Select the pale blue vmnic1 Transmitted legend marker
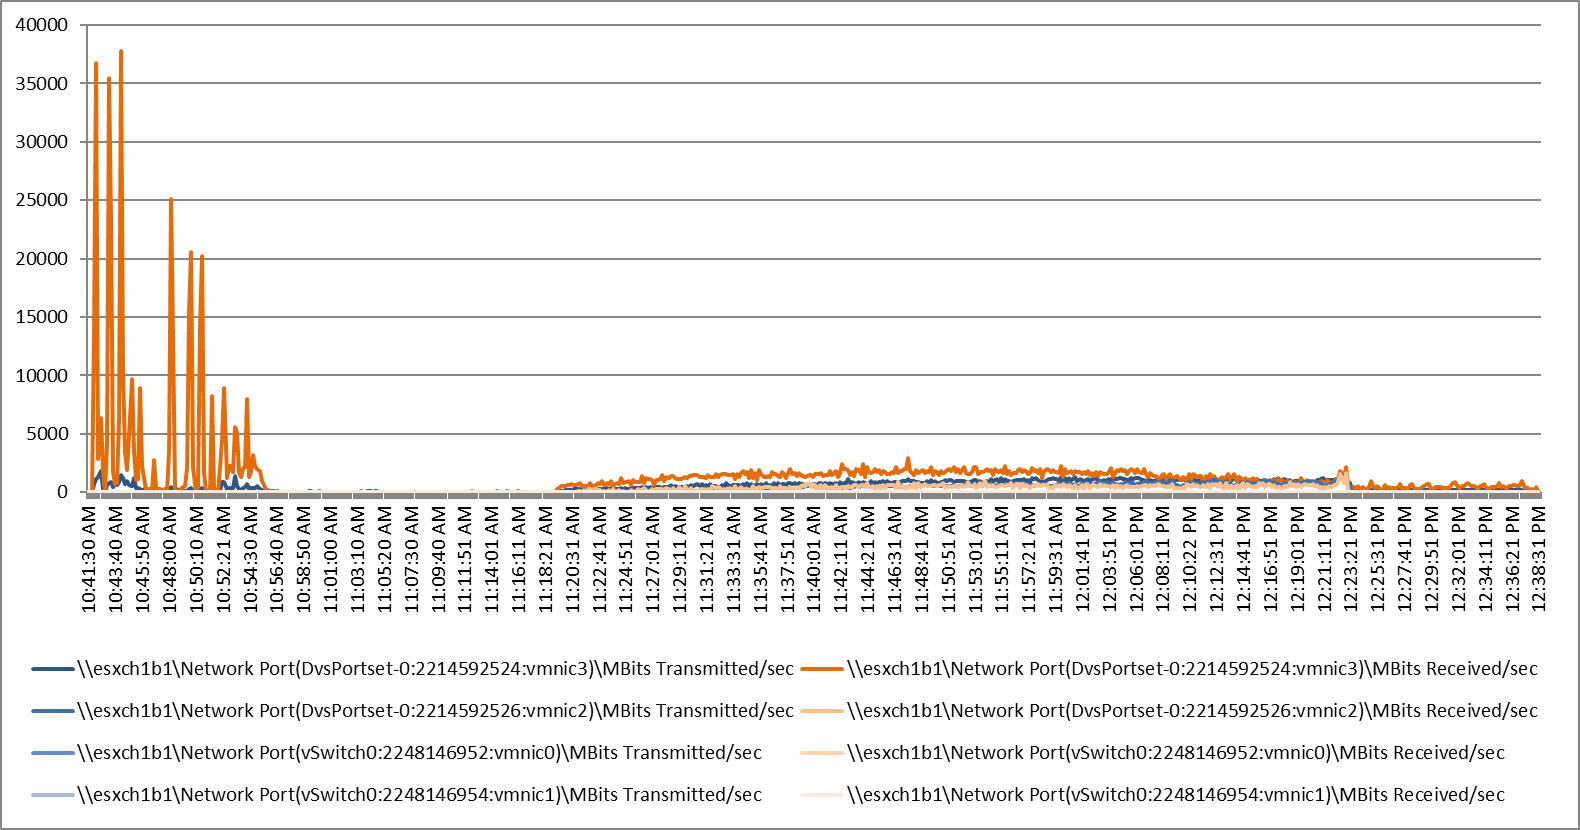 tap(53, 795)
